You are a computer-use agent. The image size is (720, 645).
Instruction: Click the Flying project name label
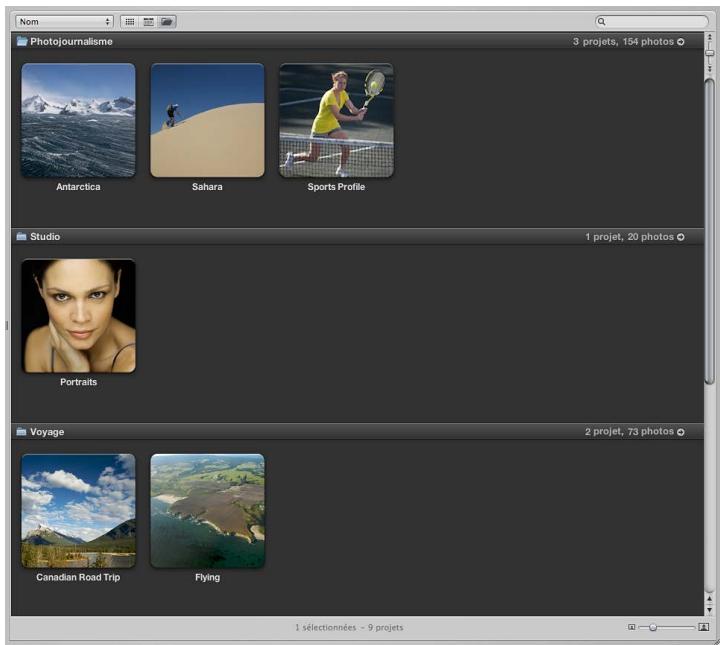tap(208, 577)
